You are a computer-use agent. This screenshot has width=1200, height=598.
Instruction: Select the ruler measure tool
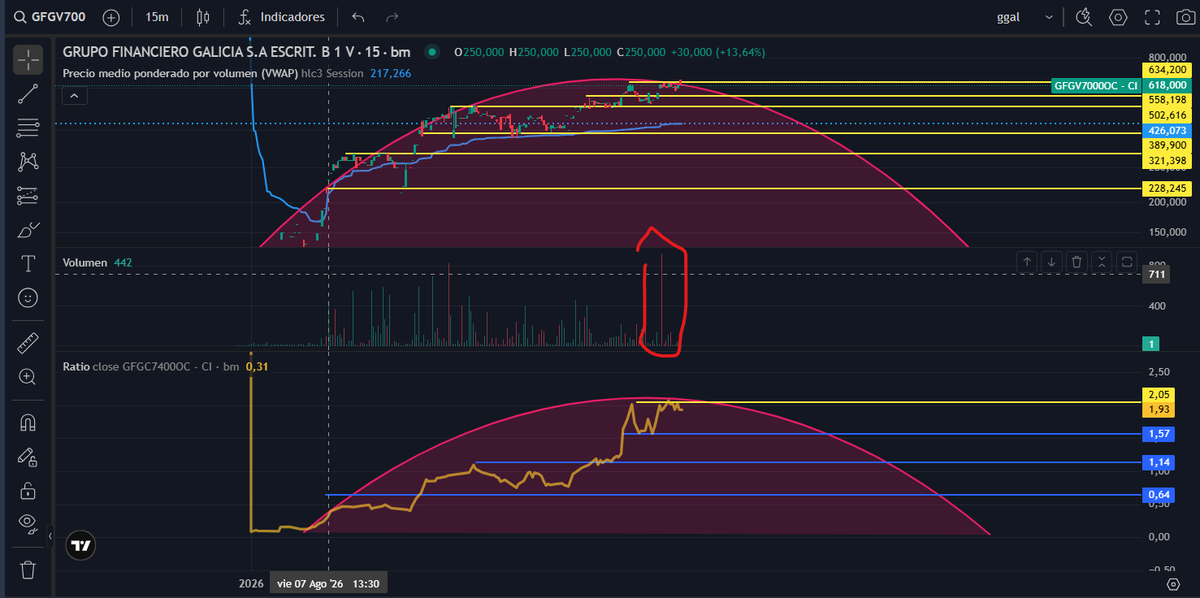tap(28, 343)
